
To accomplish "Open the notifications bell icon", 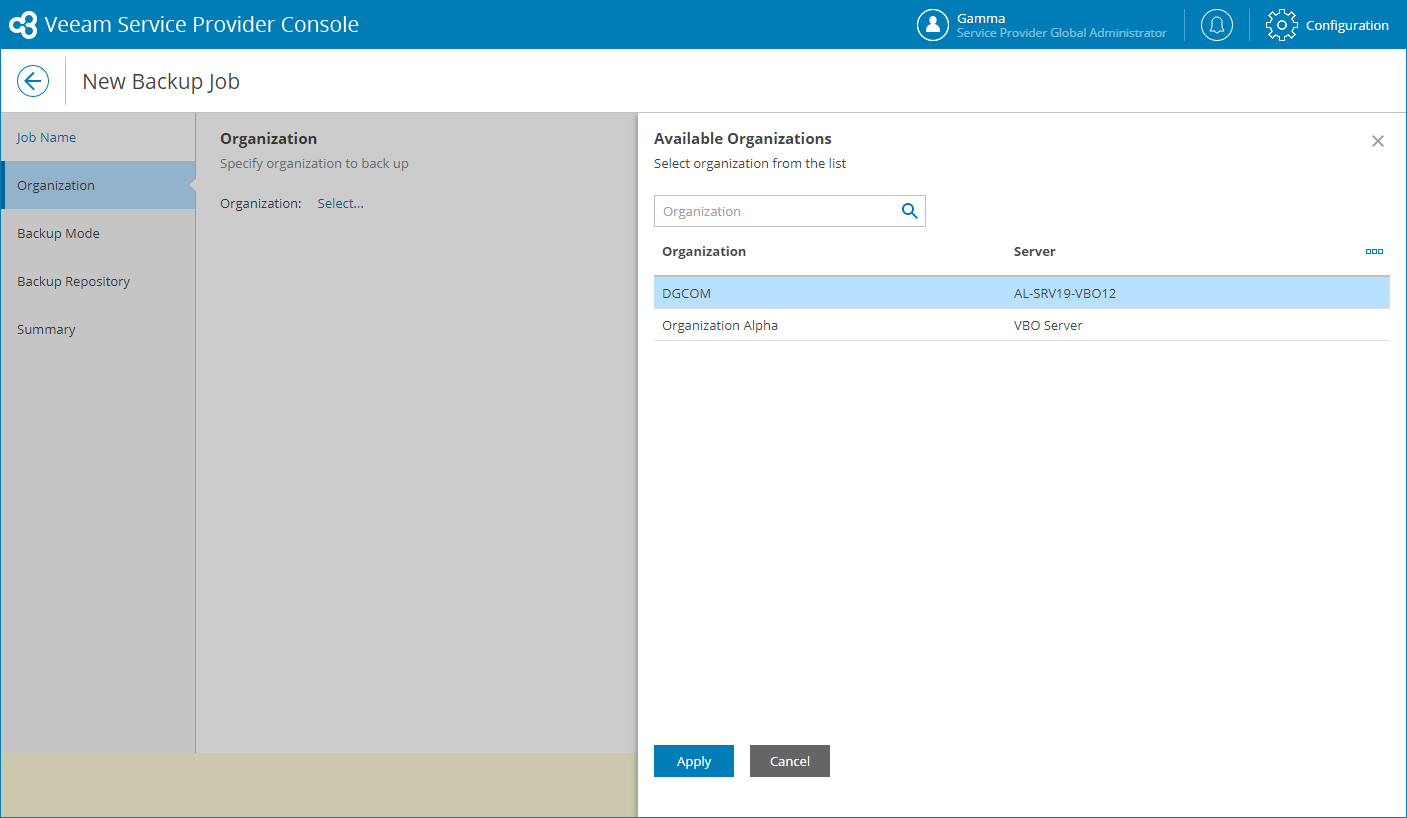I will [x=1217, y=25].
